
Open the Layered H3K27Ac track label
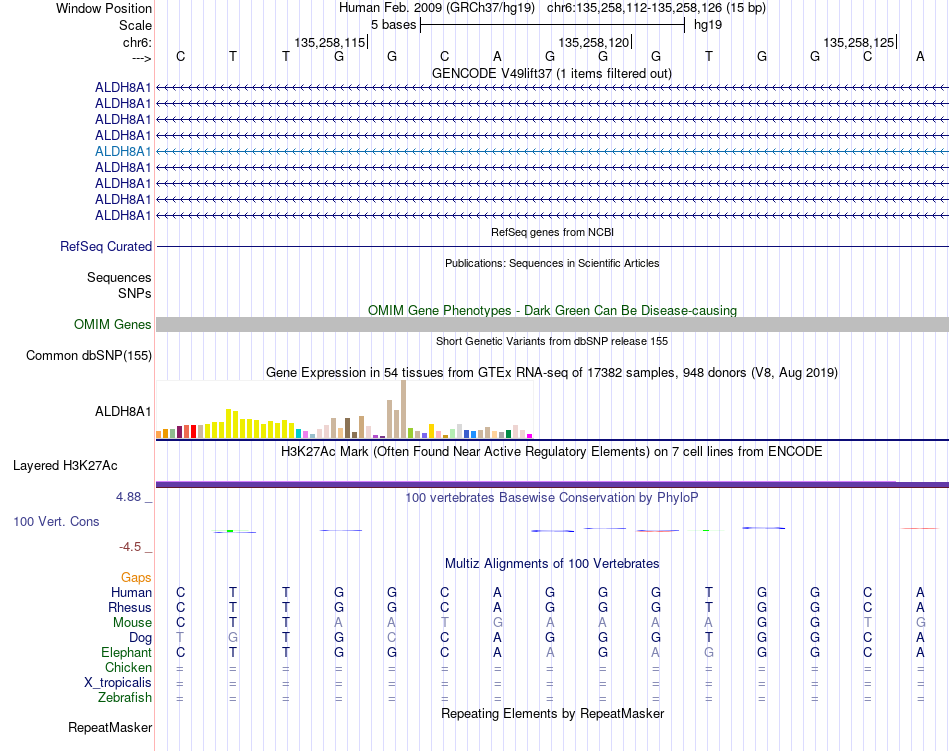pos(65,466)
